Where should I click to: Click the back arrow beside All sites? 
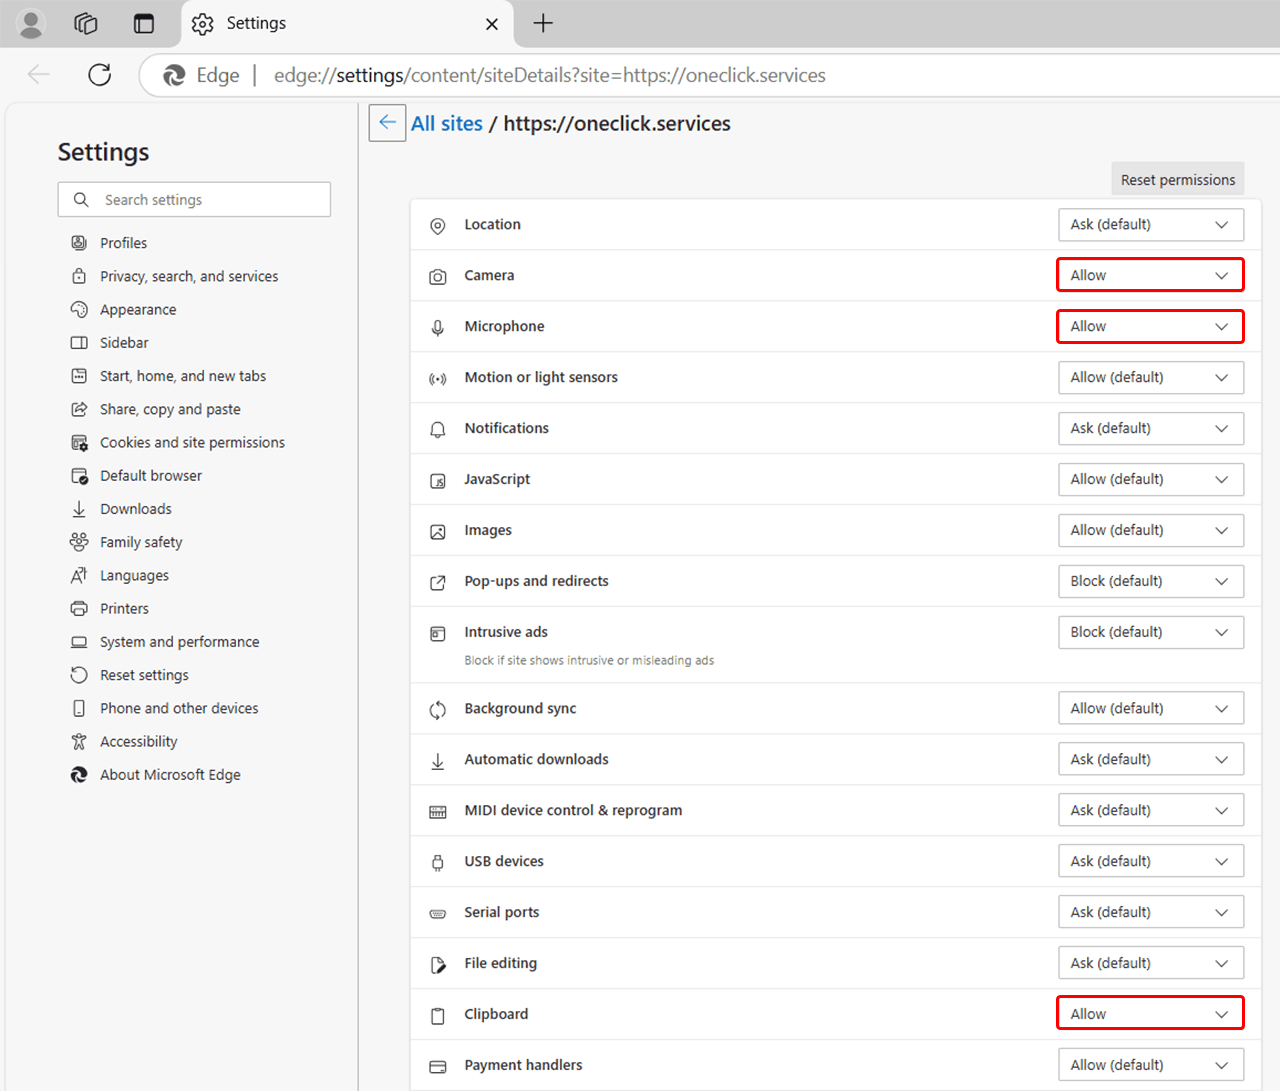click(x=387, y=123)
